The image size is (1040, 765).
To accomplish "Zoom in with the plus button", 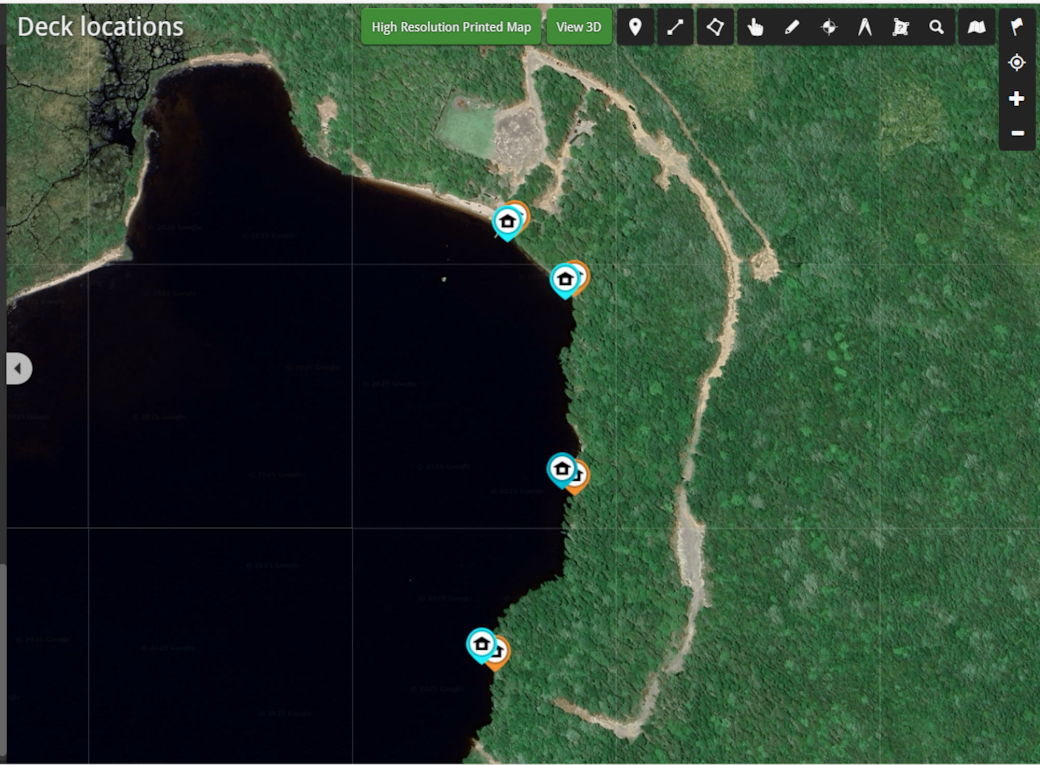I will pyautogui.click(x=1017, y=99).
